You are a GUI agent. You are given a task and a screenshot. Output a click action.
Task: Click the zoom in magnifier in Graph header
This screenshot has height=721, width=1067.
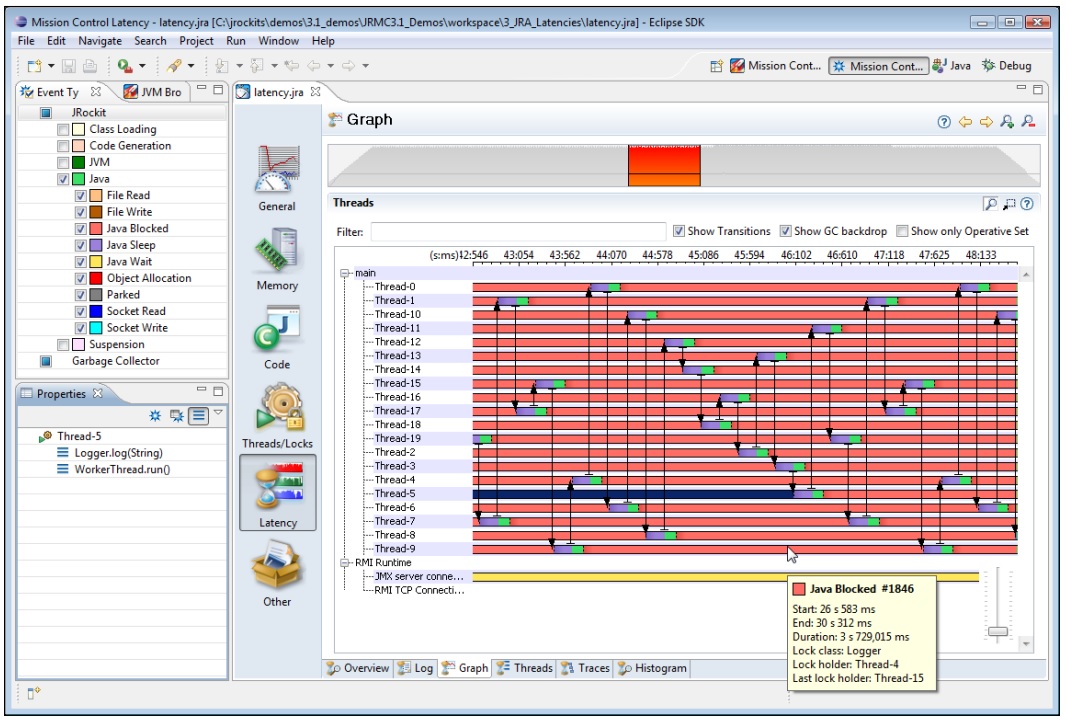click(x=1006, y=122)
